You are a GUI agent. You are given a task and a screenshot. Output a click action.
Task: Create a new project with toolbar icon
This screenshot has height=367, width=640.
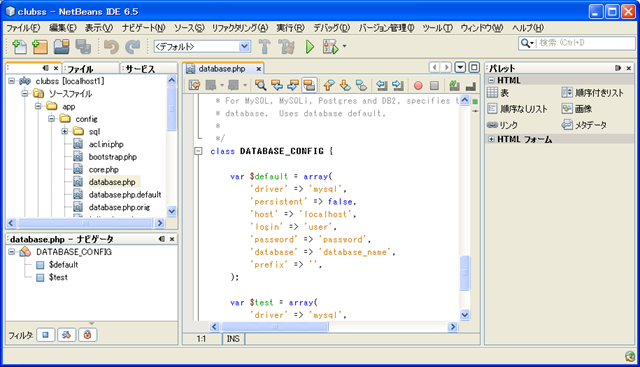[x=40, y=47]
